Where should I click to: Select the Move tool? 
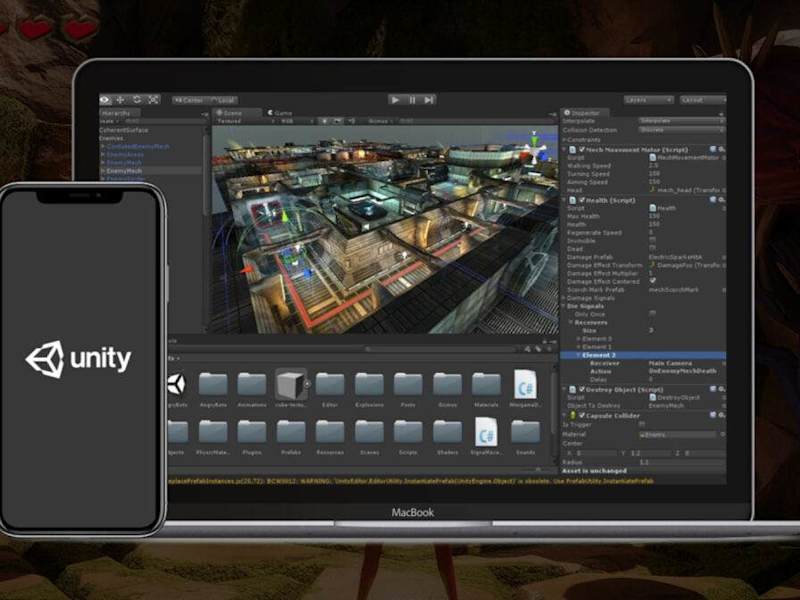point(121,100)
